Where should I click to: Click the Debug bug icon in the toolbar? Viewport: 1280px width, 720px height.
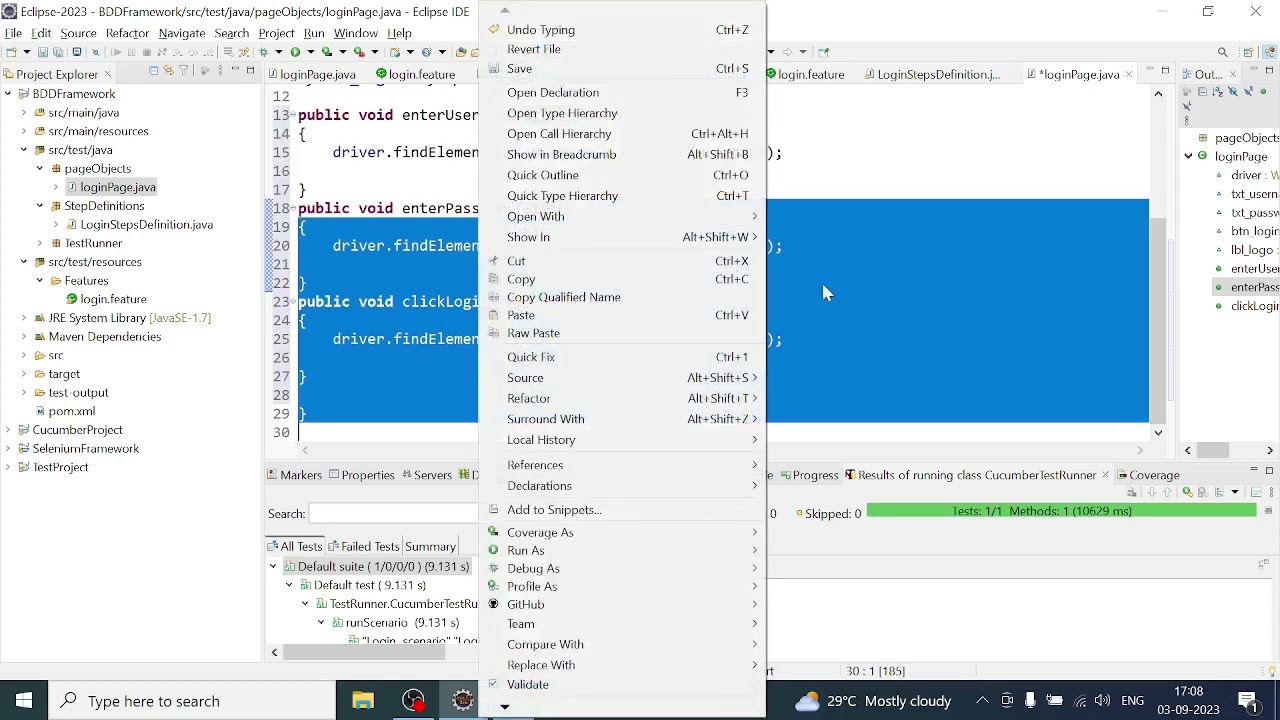pos(265,52)
